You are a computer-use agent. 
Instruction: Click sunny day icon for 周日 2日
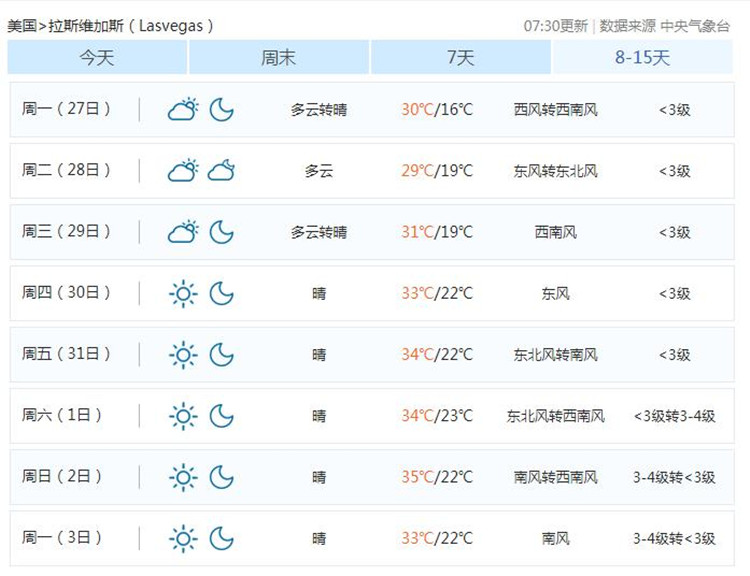pyautogui.click(x=183, y=477)
